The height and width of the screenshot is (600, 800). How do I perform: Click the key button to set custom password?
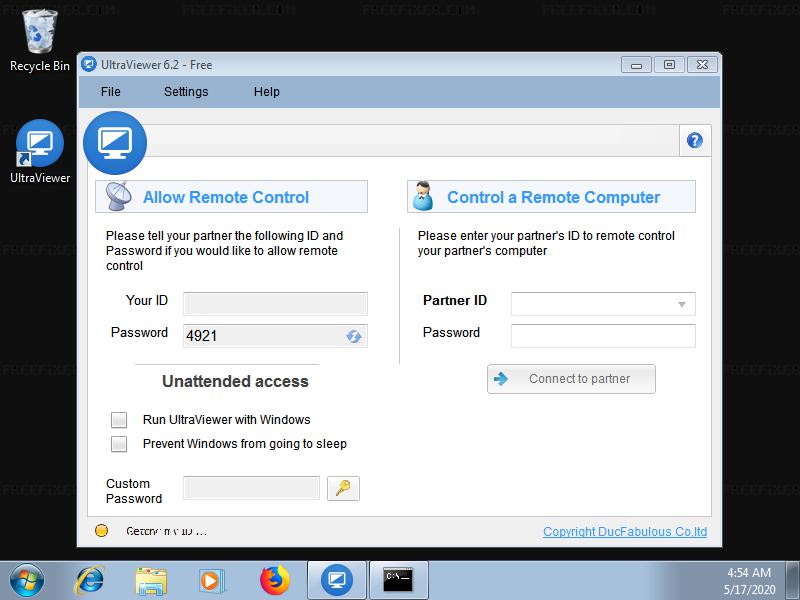point(343,488)
